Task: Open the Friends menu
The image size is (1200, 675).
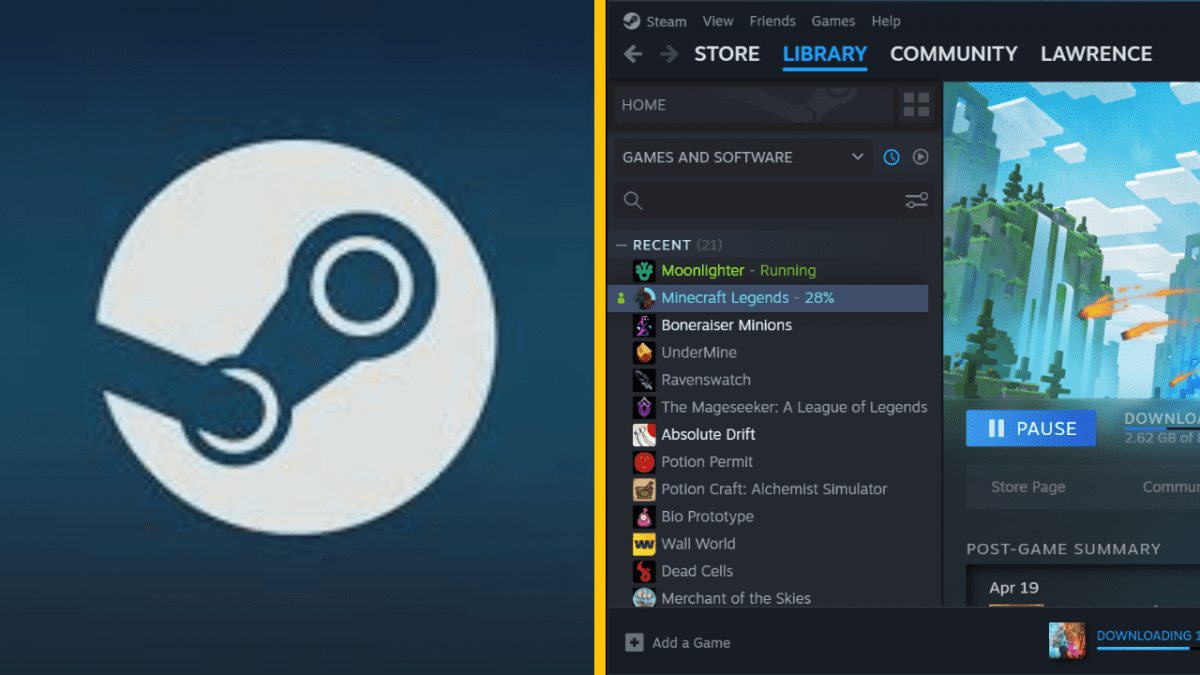Action: (772, 21)
